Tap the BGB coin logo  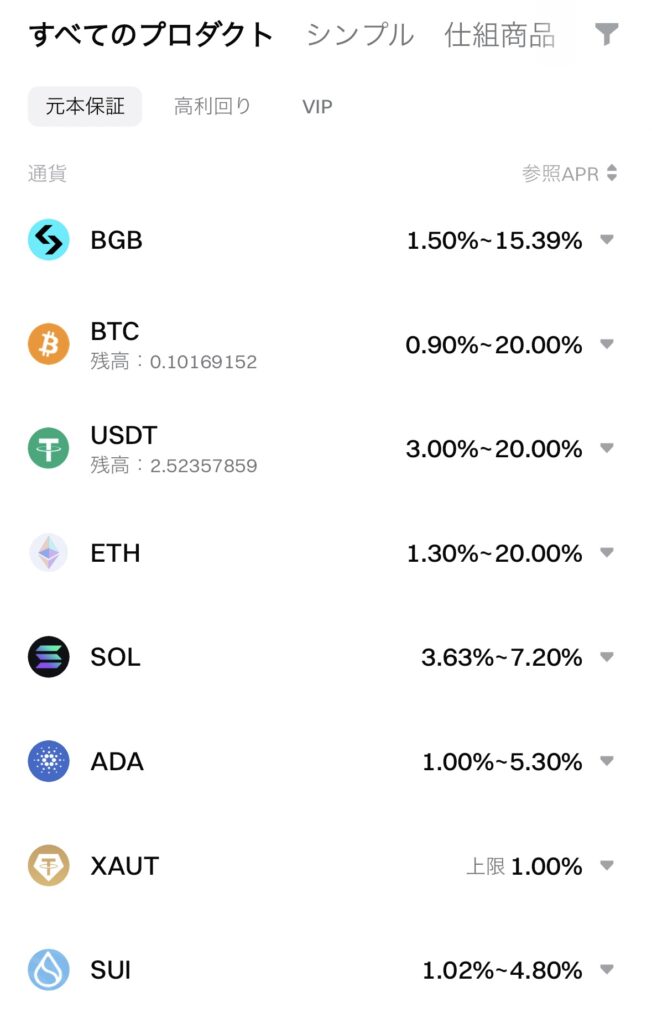pos(48,240)
